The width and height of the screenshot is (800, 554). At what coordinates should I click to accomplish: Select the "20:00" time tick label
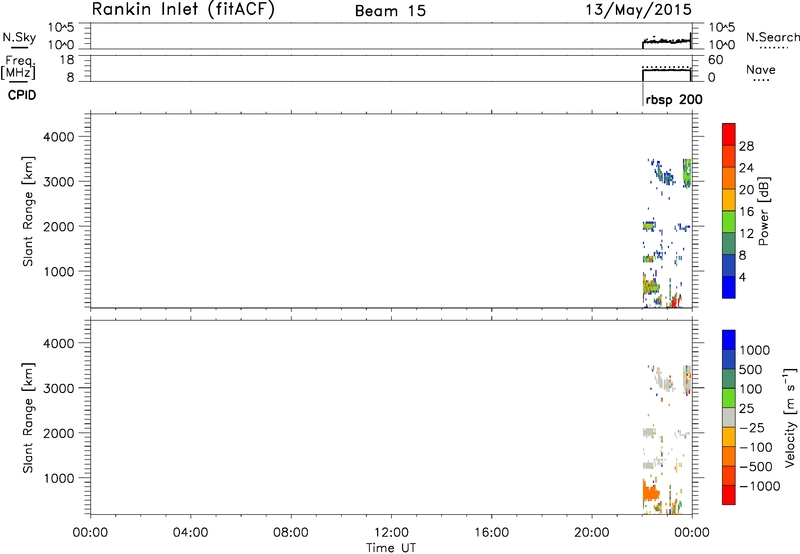point(592,533)
